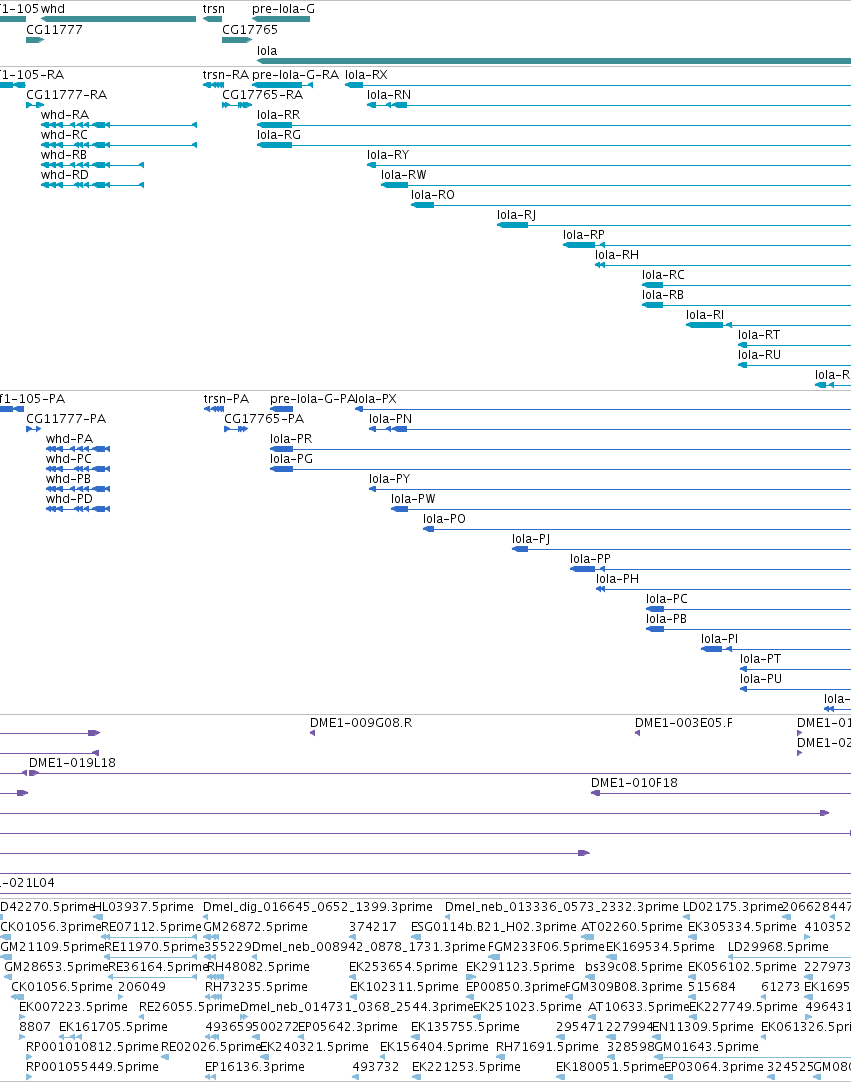
Task: Click lola-RC transcript label
Action: coord(663,275)
